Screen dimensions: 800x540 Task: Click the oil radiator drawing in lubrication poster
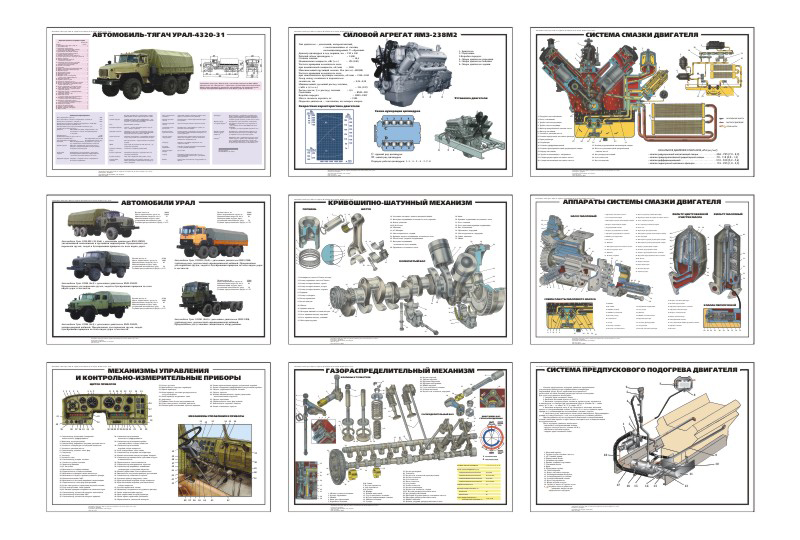click(x=679, y=118)
